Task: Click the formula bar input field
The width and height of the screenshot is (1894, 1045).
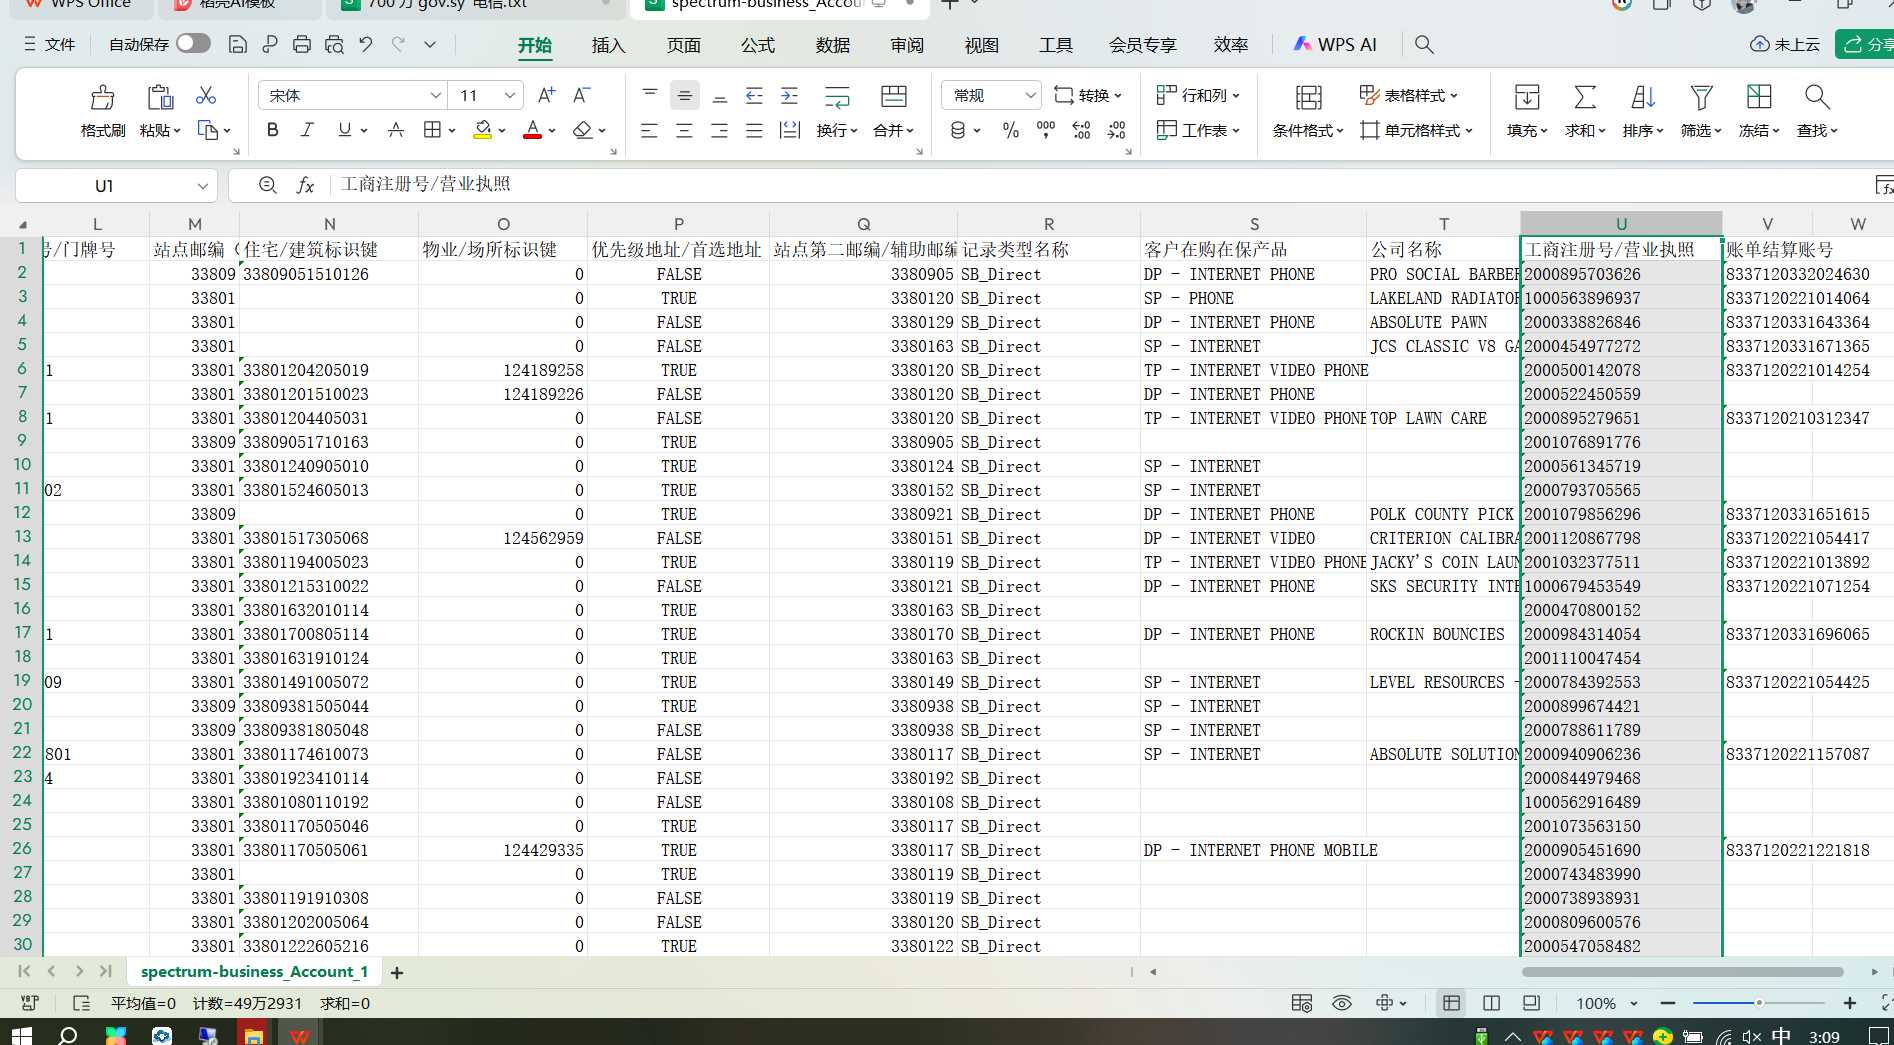Action: (1100, 185)
